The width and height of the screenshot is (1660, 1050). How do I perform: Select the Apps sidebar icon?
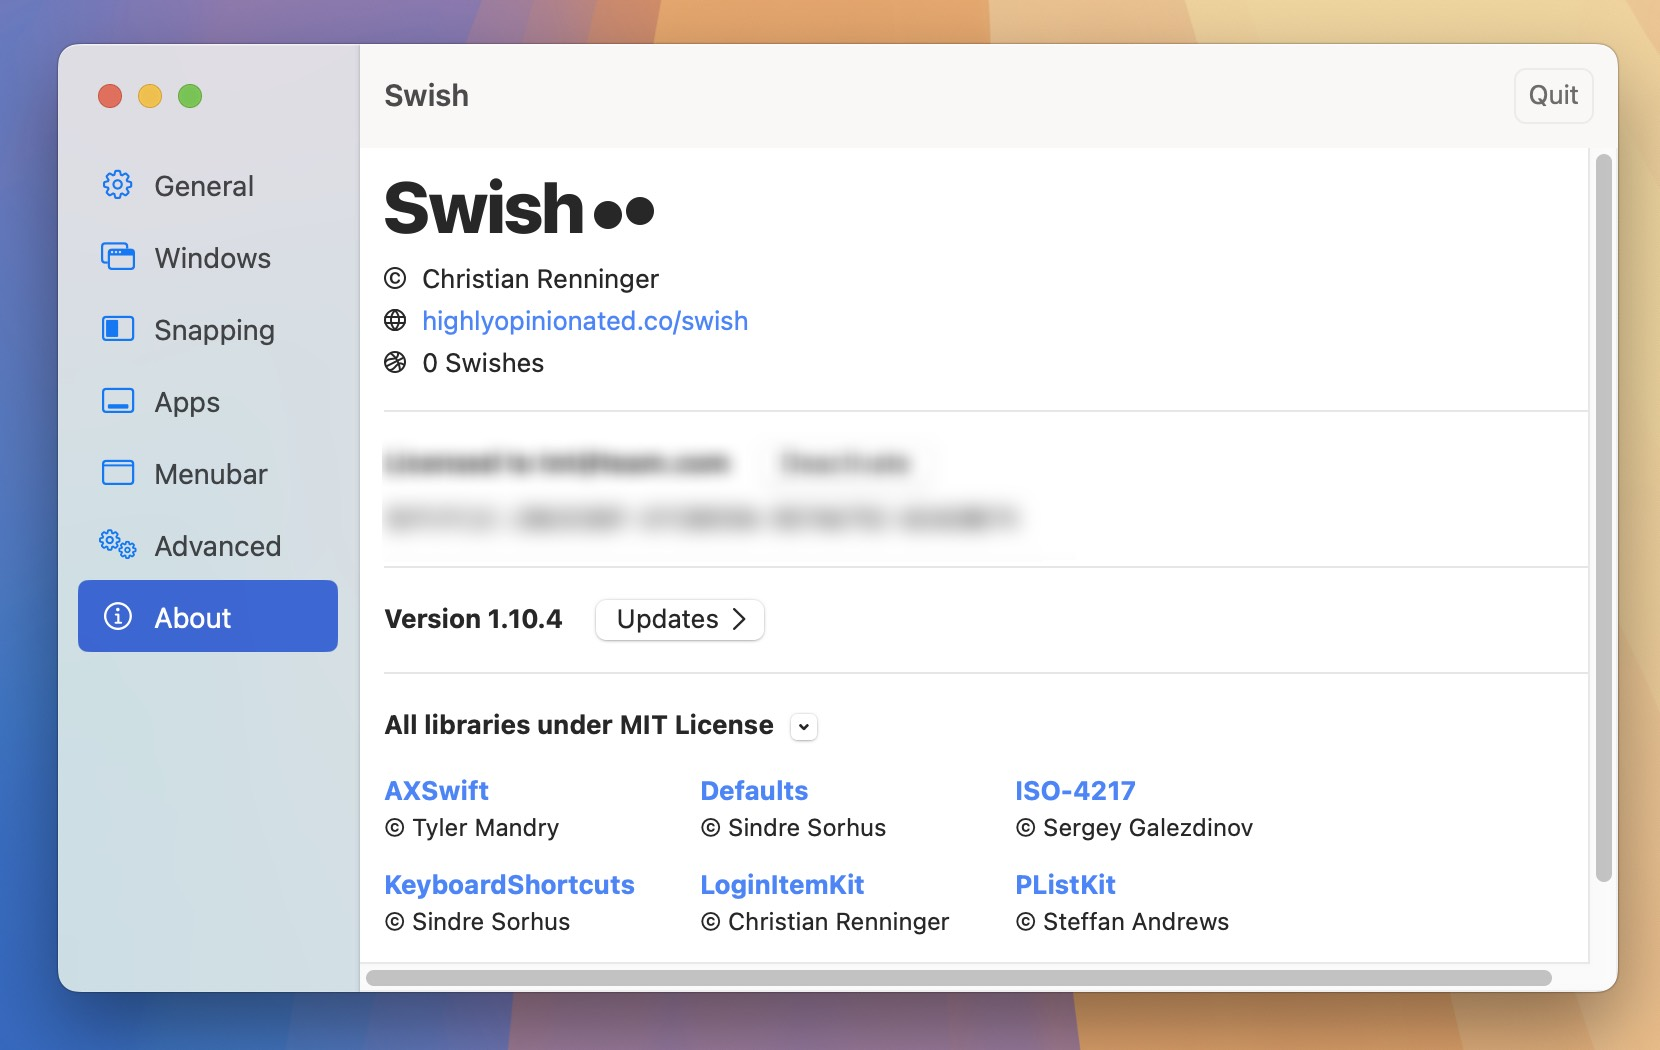(117, 401)
